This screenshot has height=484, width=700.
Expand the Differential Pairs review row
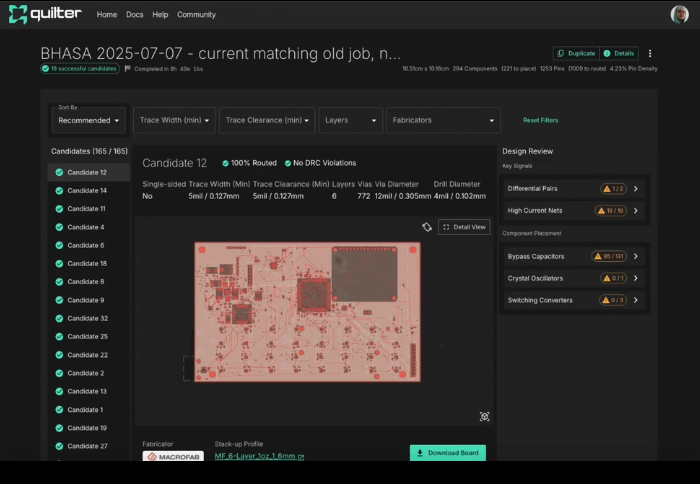[x=635, y=188]
